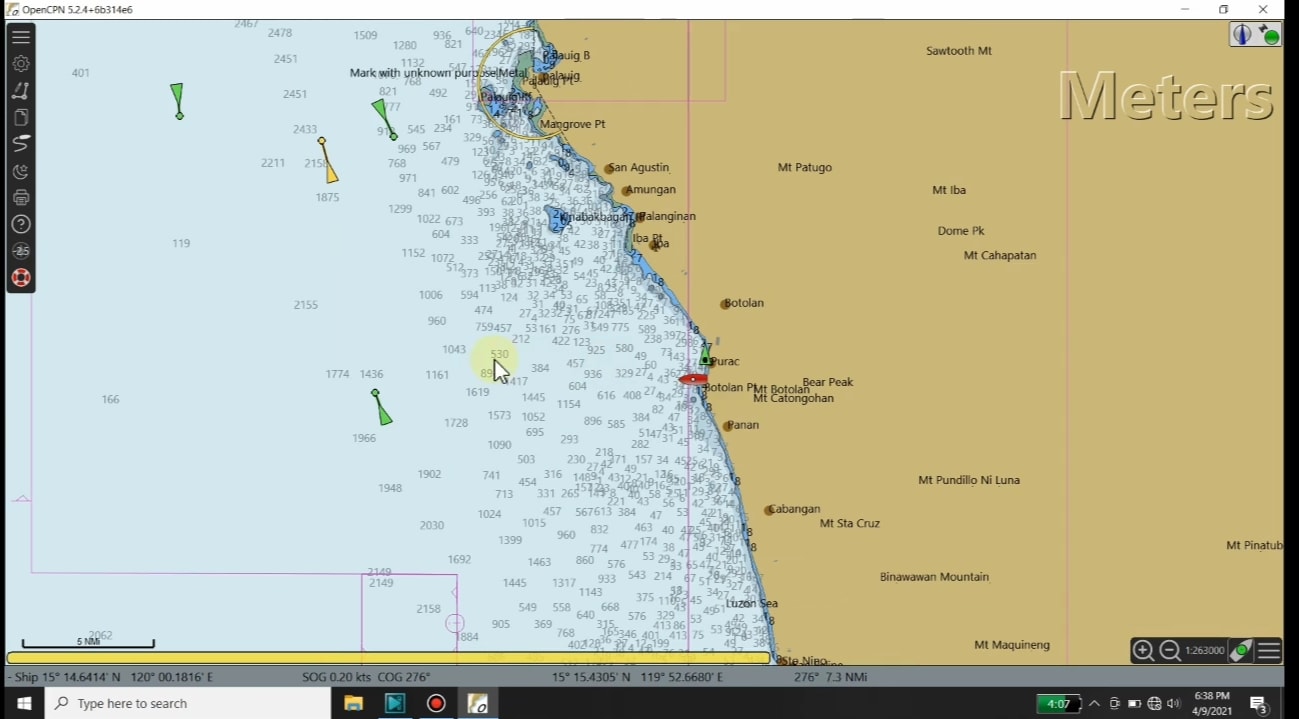Click the red own-ship marker near Botolan
The image size is (1299, 719).
(693, 379)
